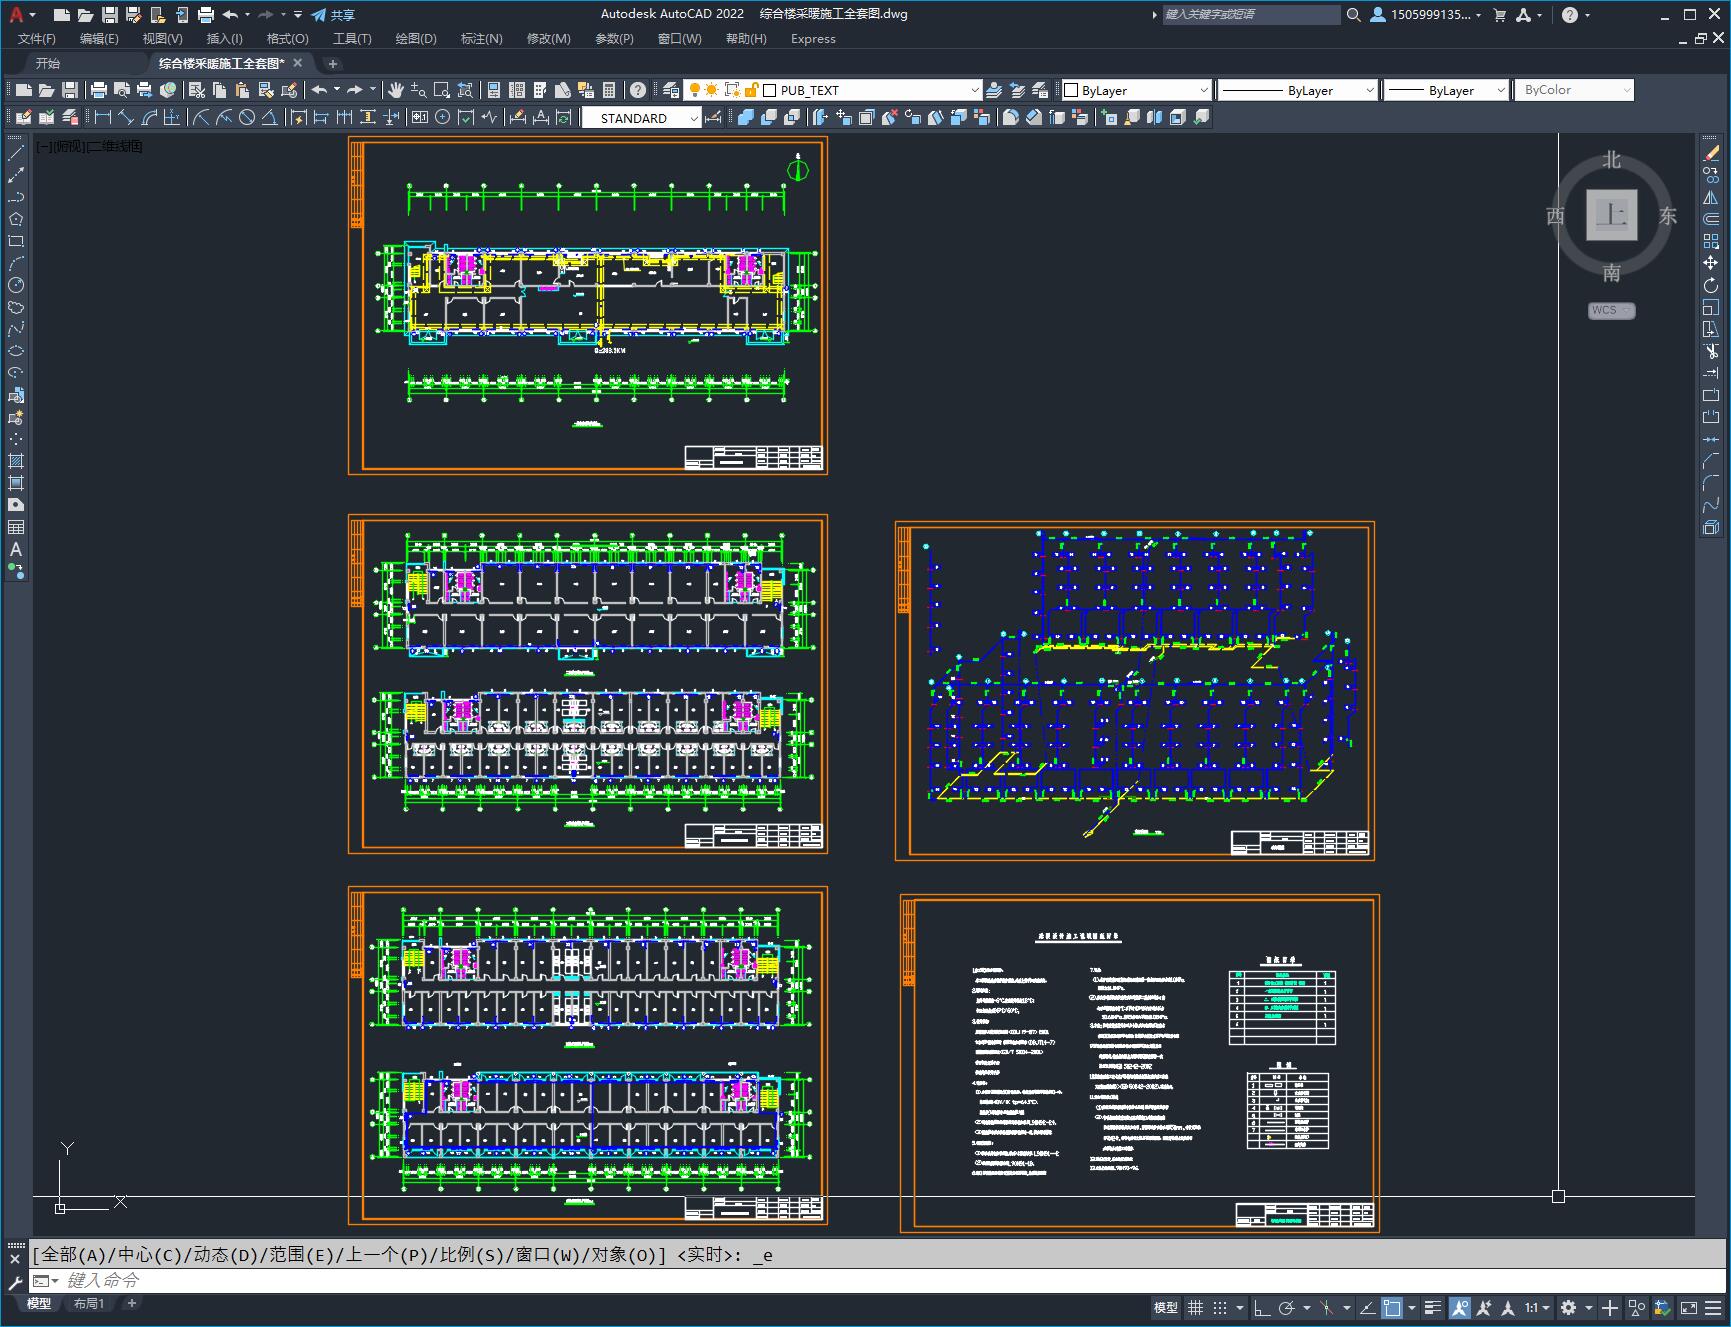The width and height of the screenshot is (1731, 1327).
Task: Toggle 2D object snap in status bar
Action: pyautogui.click(x=1392, y=1308)
